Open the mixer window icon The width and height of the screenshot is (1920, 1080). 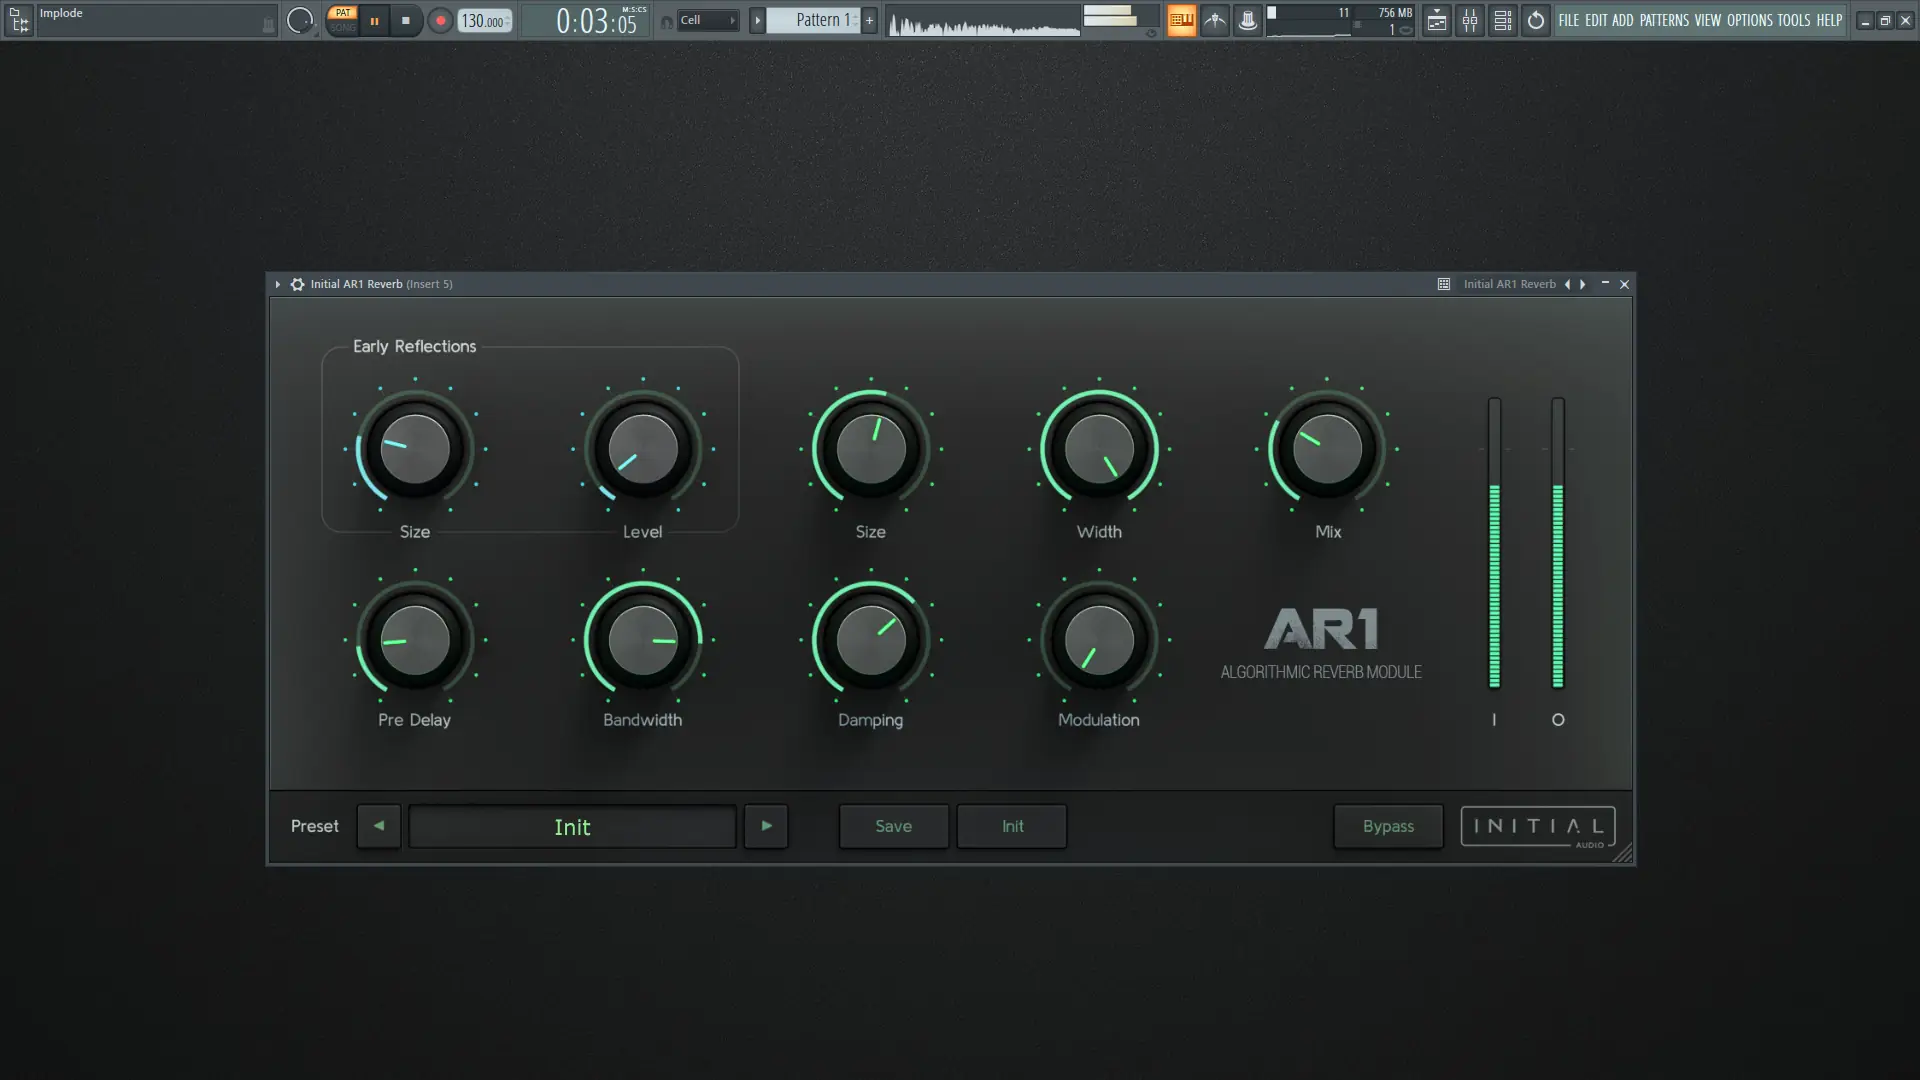click(x=1469, y=20)
